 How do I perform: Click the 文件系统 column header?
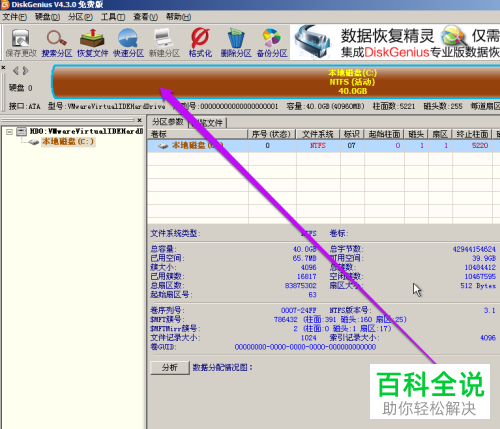coord(318,134)
